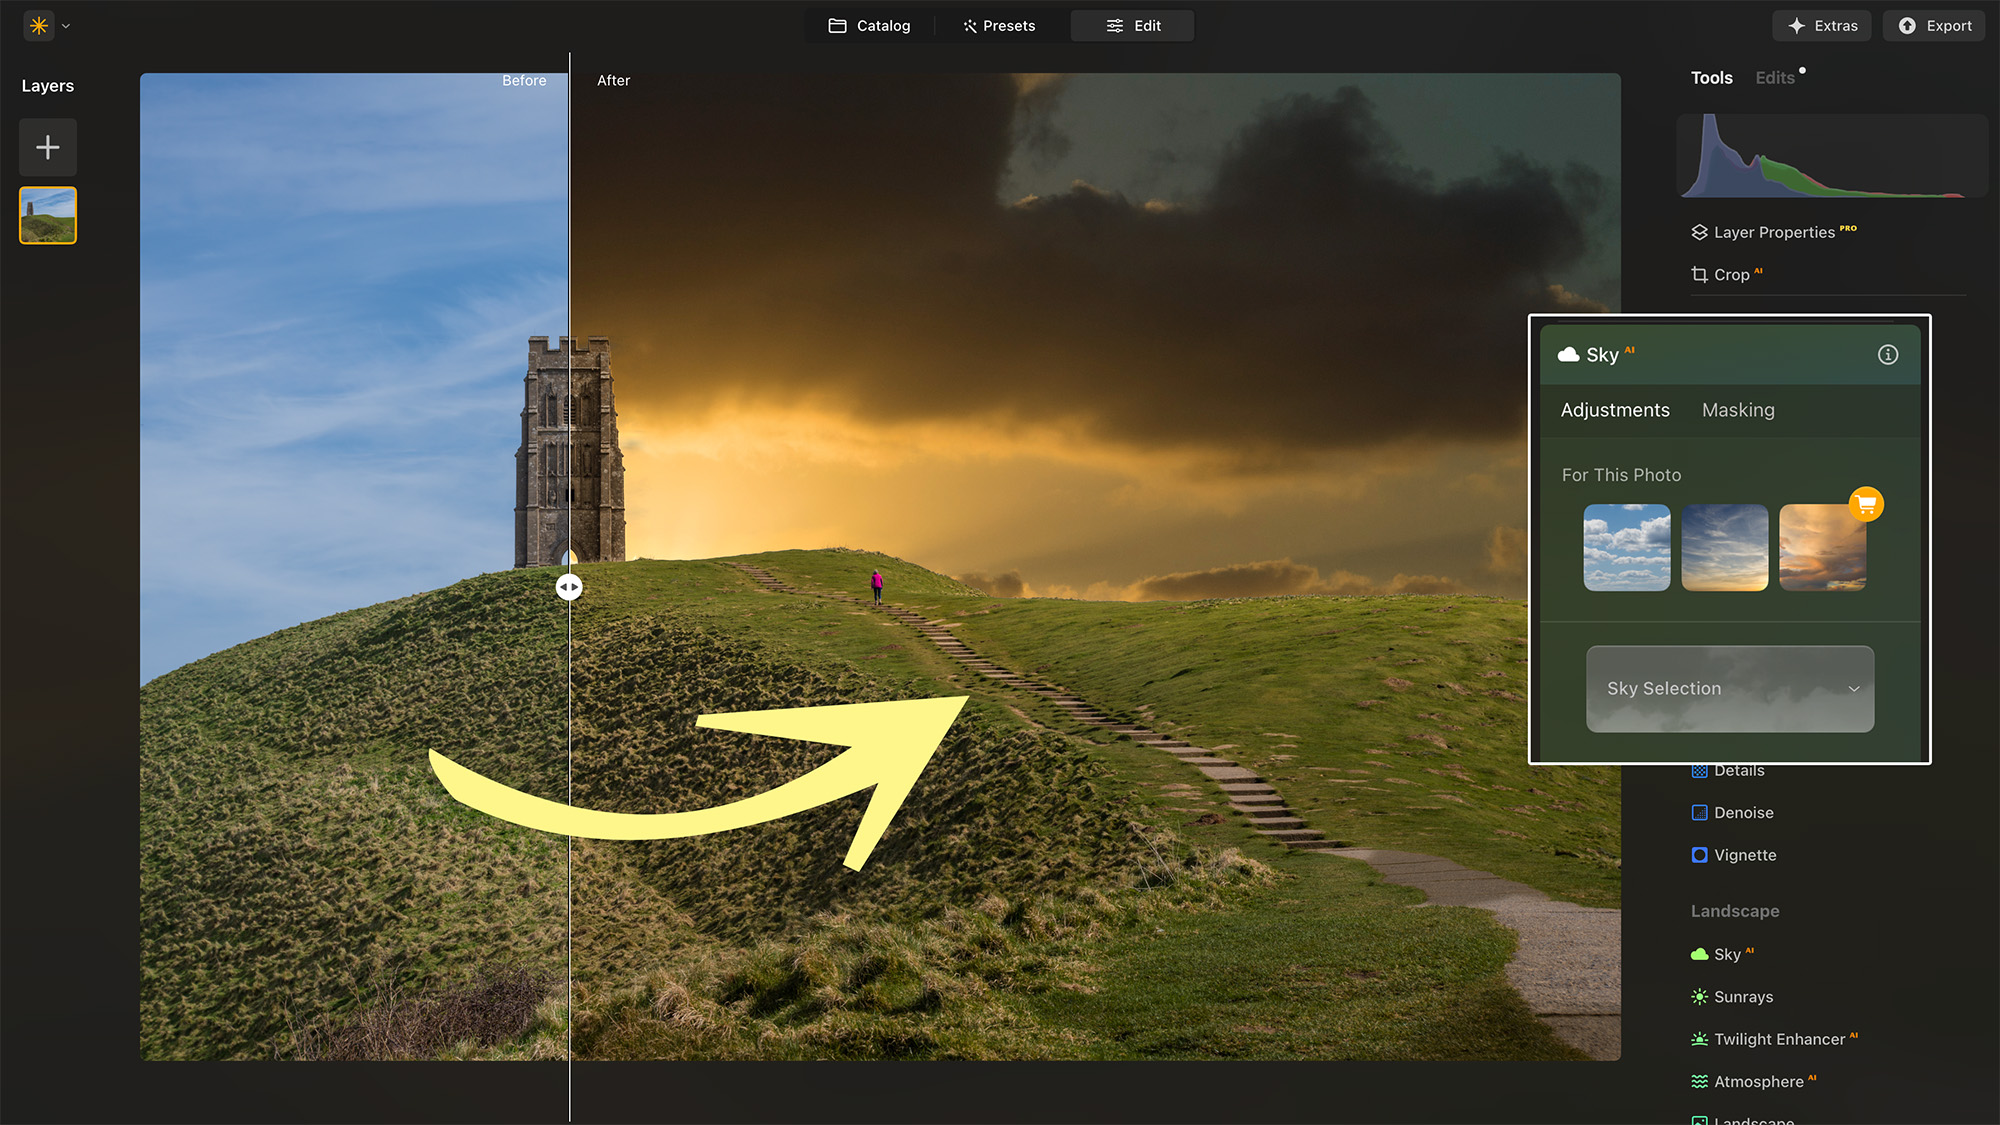Click the After label on image
2000x1125 pixels.
pos(613,80)
